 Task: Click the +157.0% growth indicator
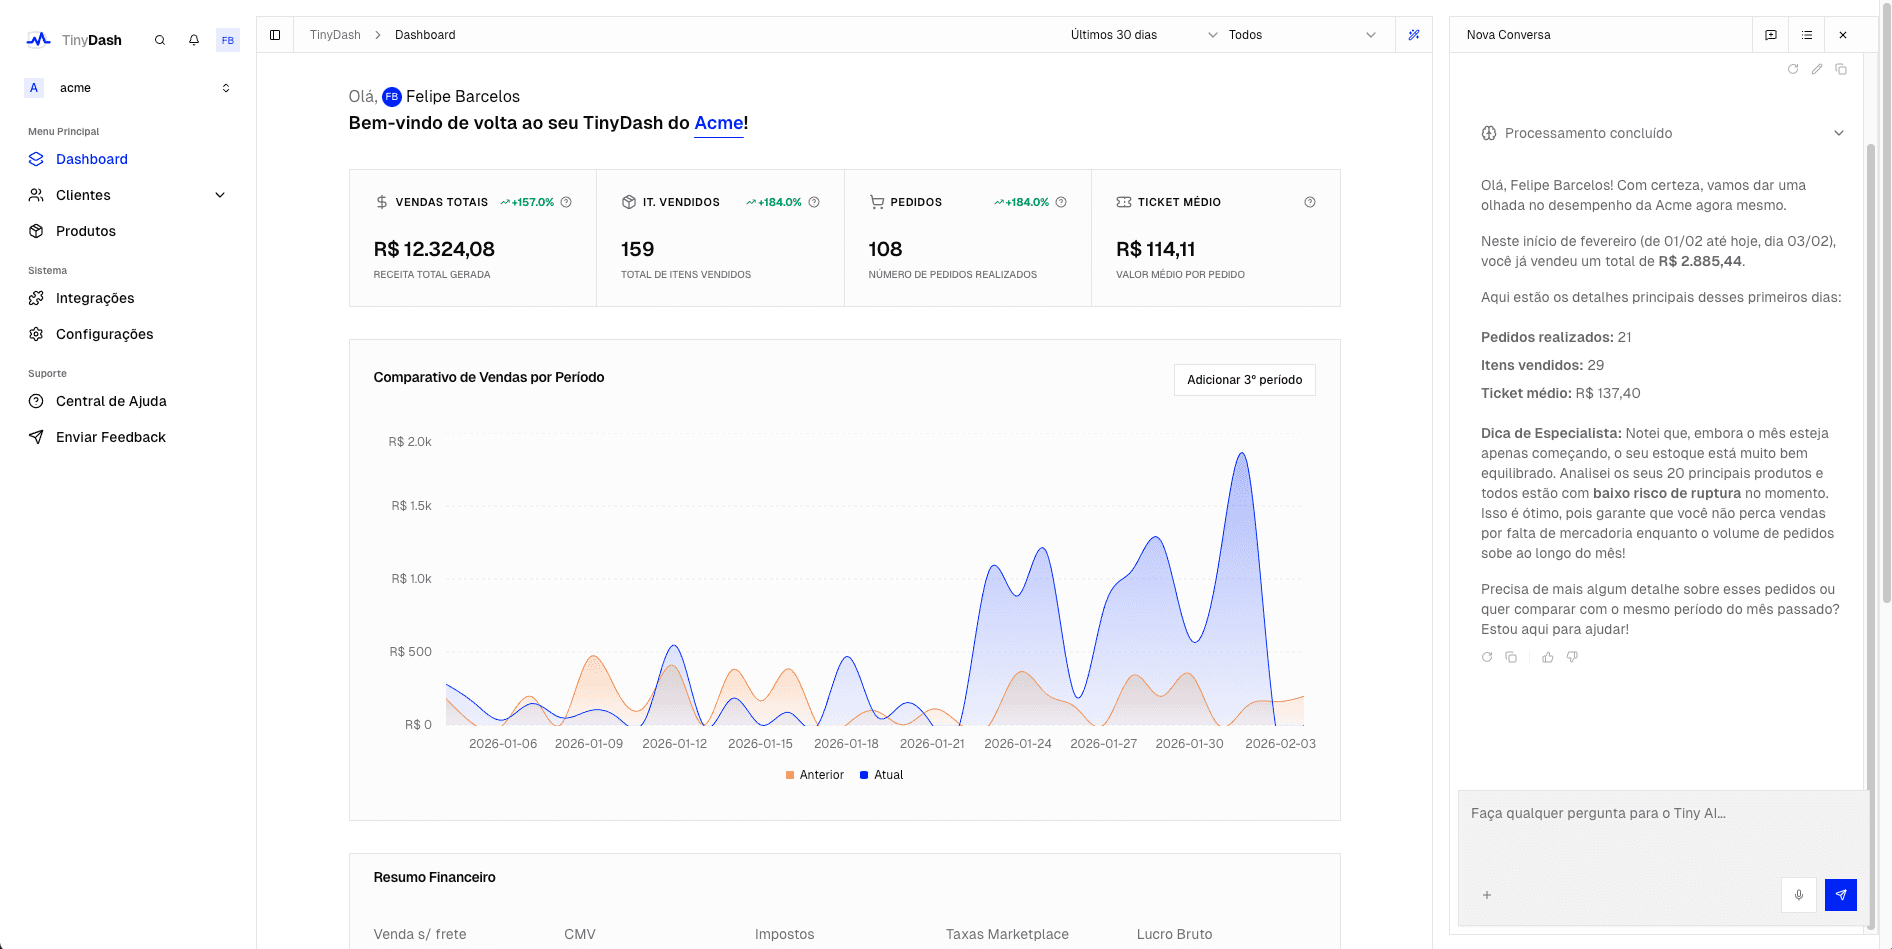(x=527, y=202)
